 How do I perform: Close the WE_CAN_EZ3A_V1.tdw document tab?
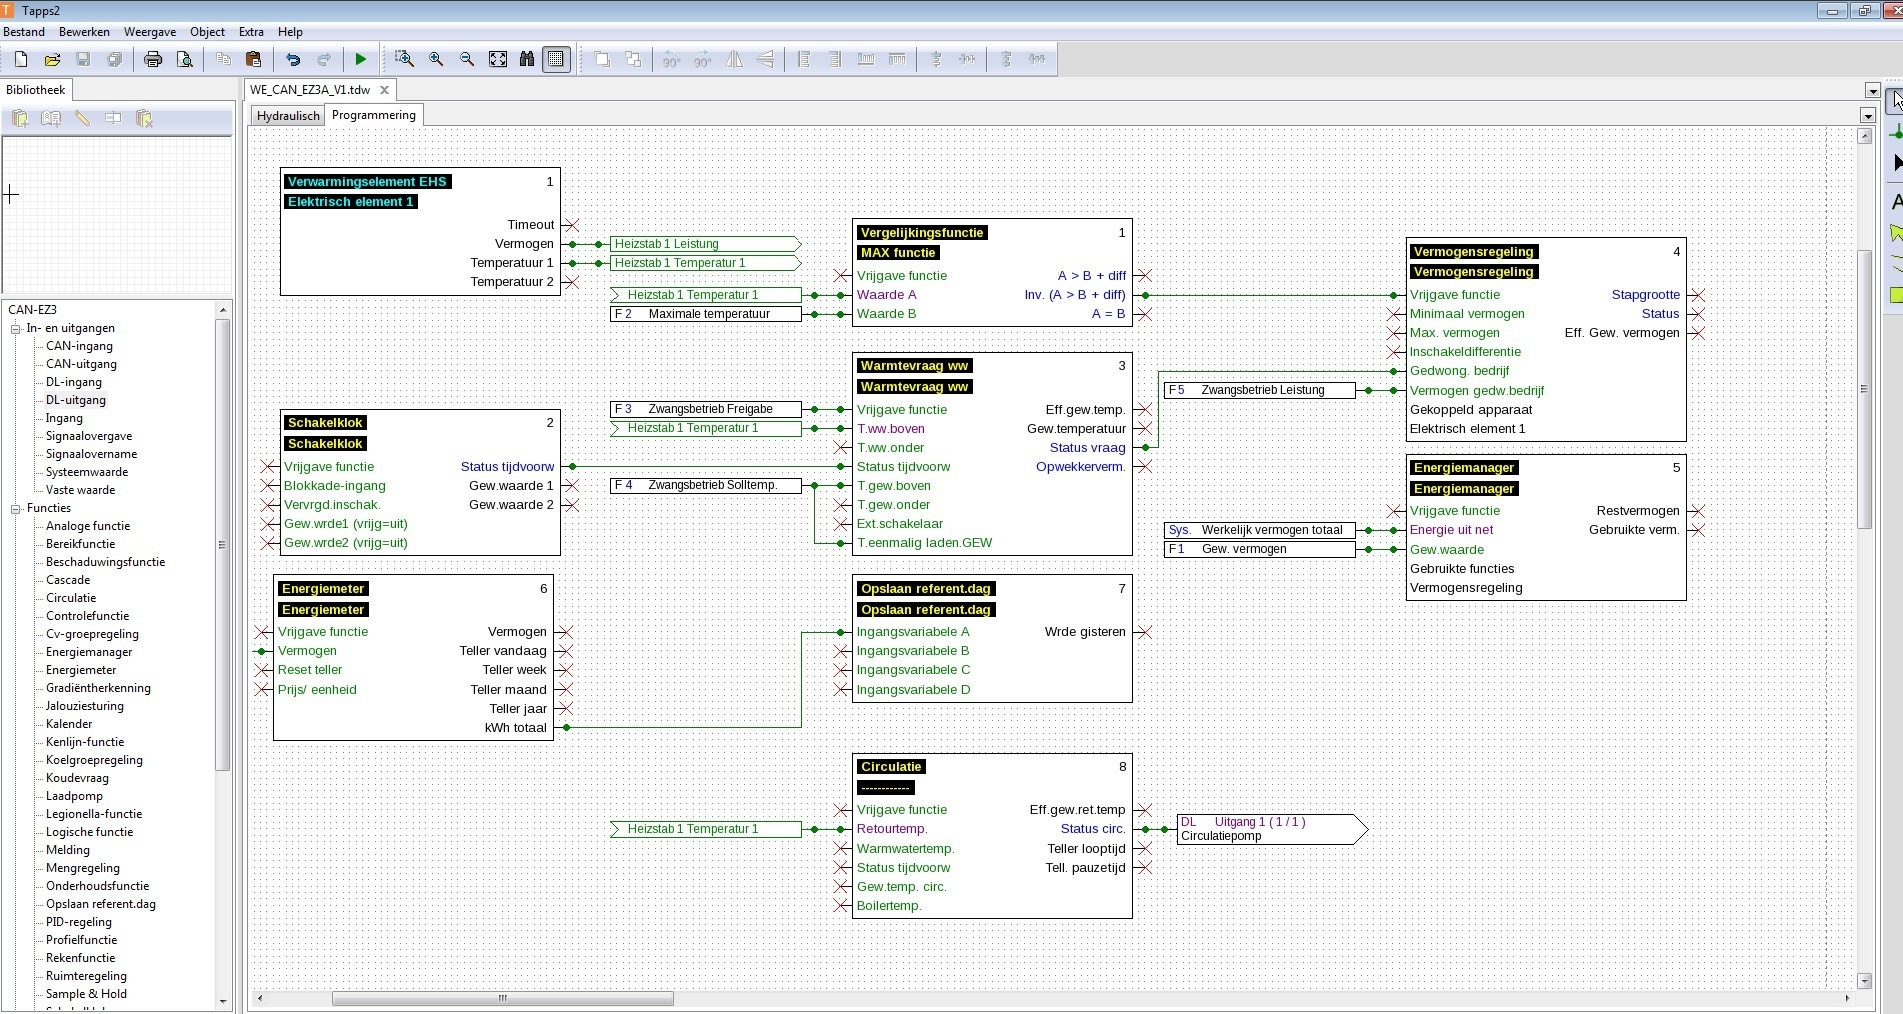click(384, 90)
